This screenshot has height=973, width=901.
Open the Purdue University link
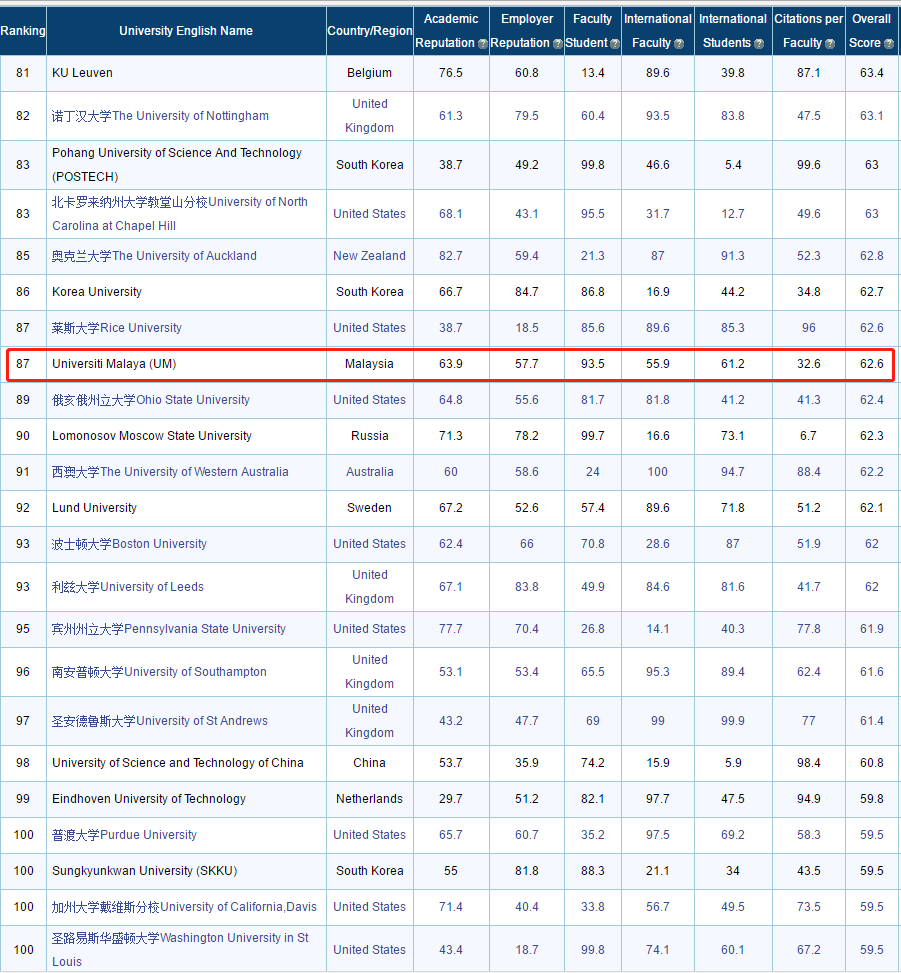(124, 835)
